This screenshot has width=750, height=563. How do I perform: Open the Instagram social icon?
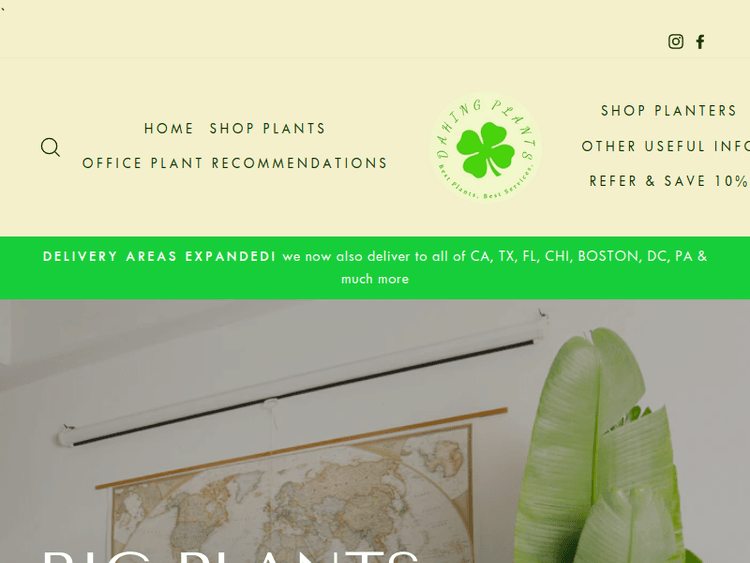[675, 42]
